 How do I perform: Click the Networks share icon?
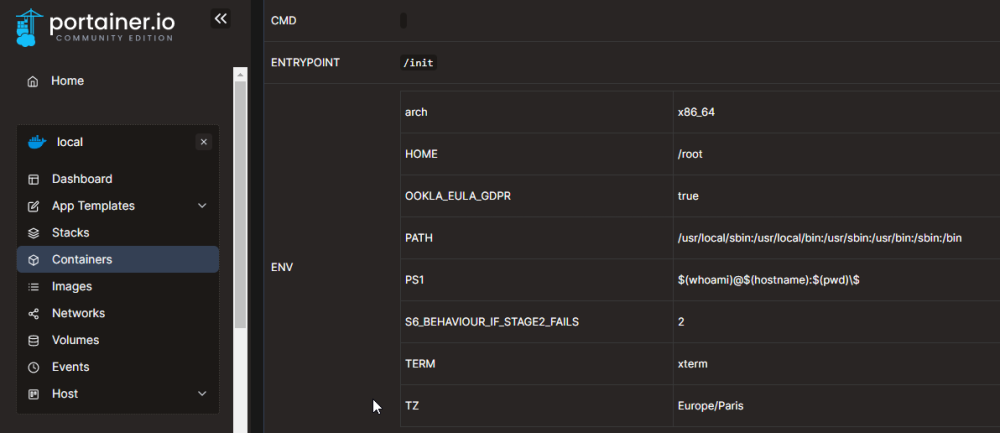(33, 314)
